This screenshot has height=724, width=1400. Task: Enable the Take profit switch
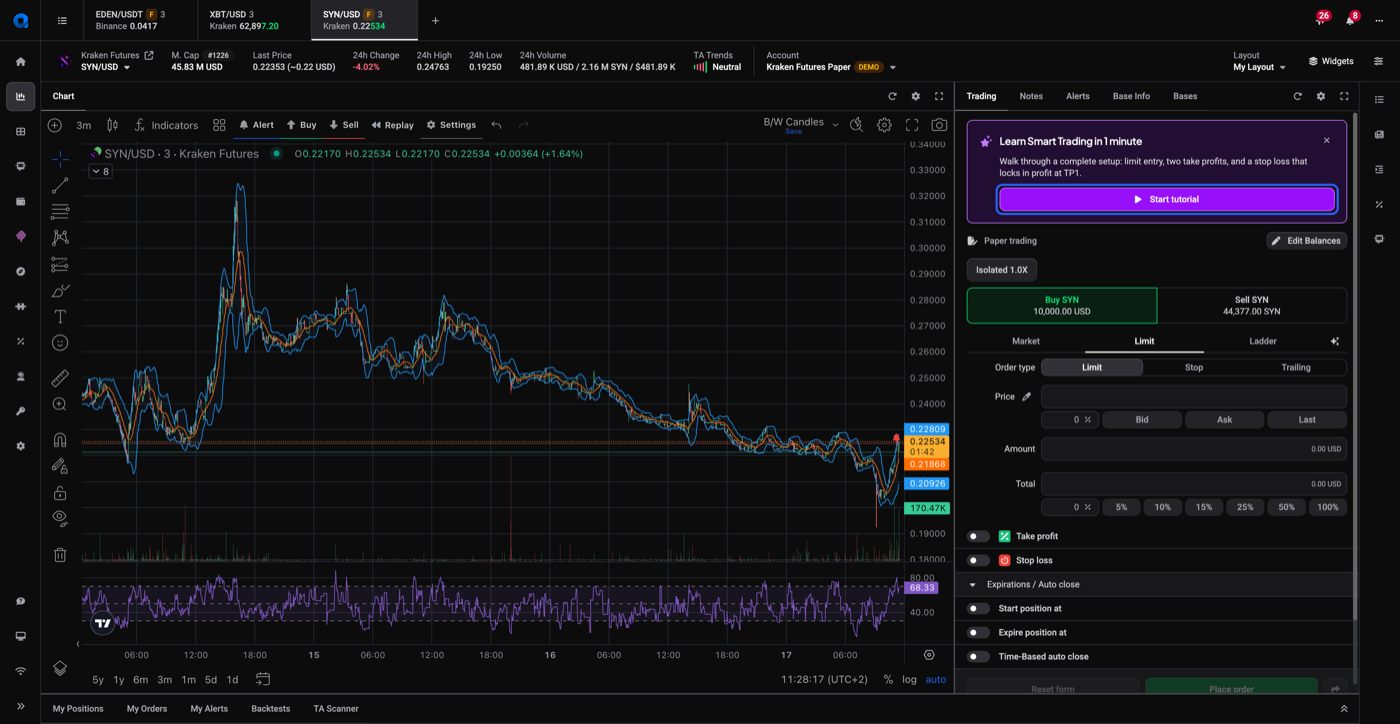tap(978, 536)
